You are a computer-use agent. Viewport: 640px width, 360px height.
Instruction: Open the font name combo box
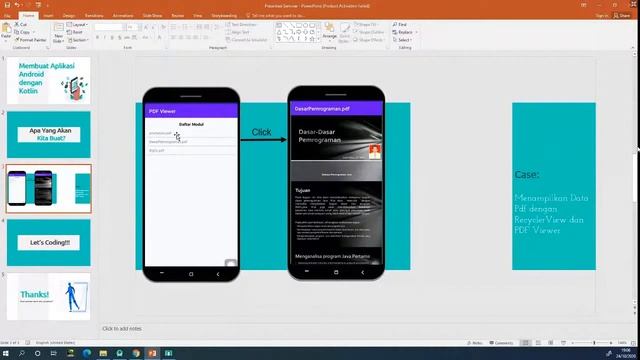point(109,27)
